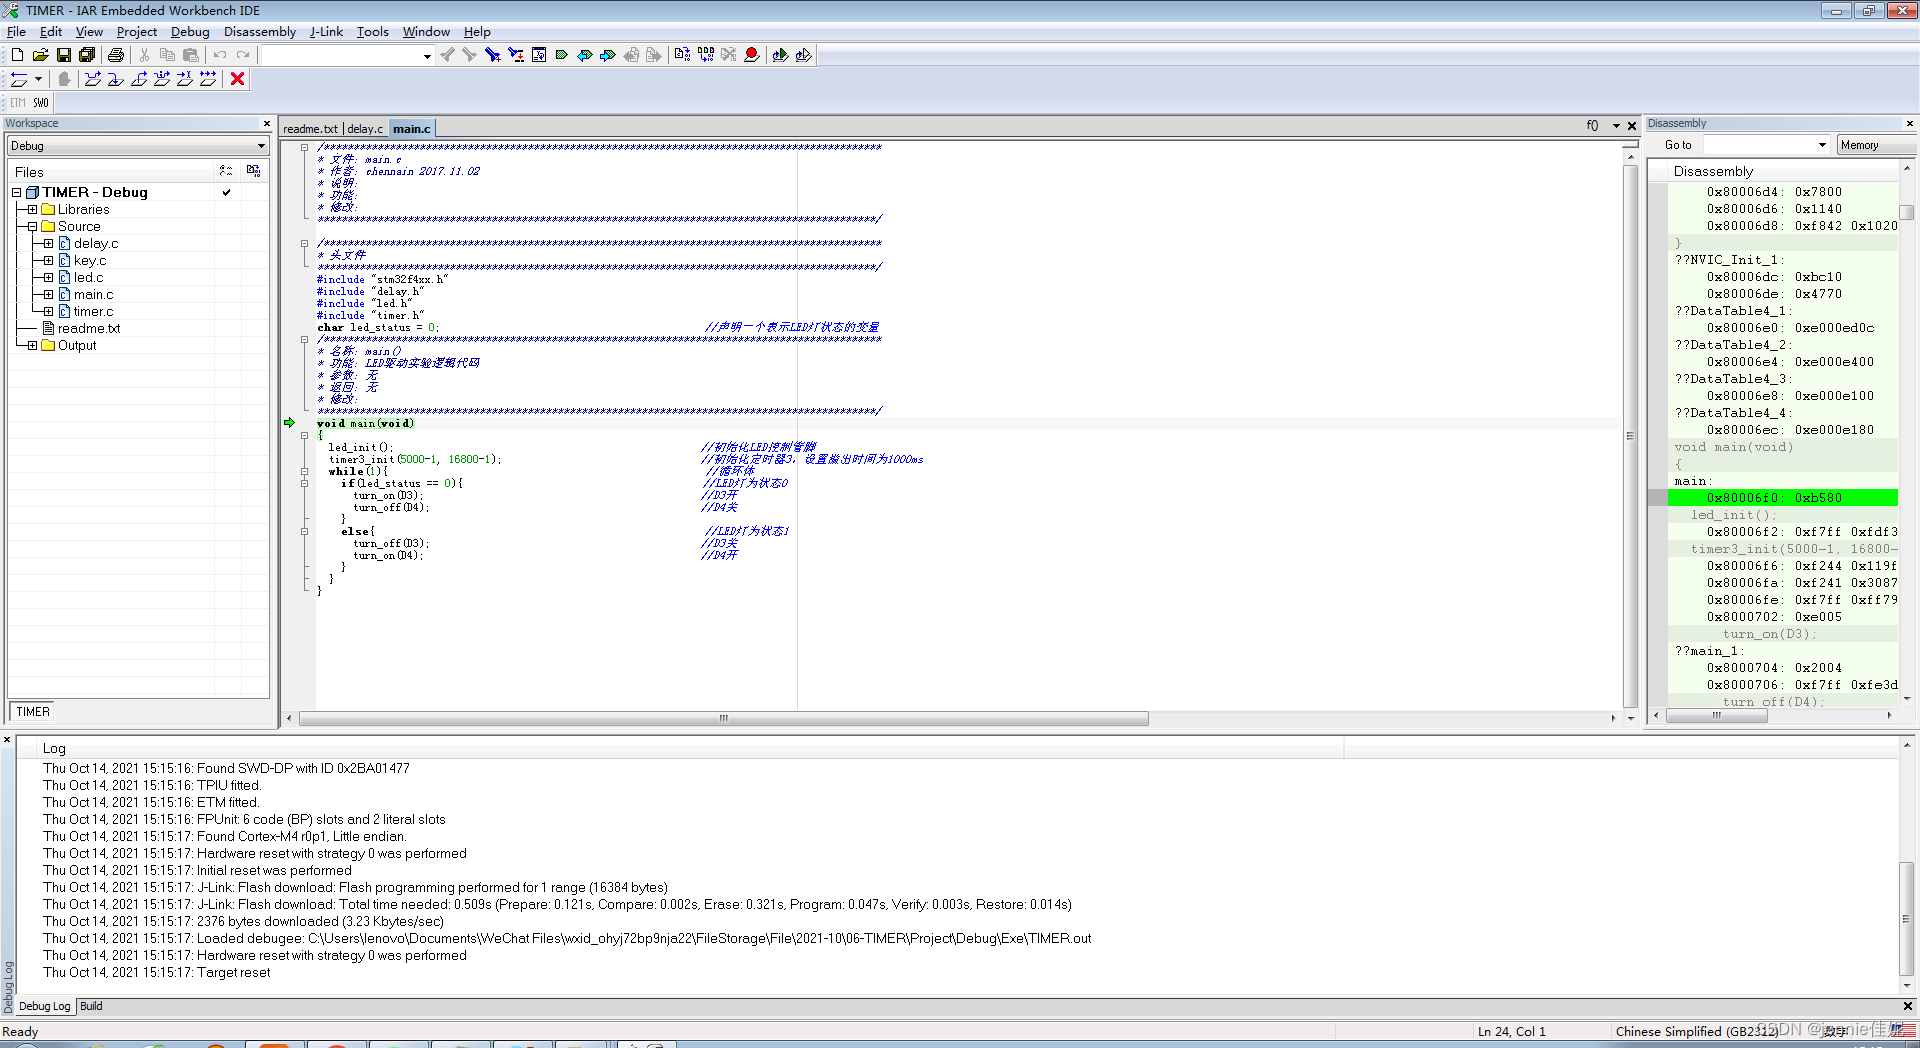Image resolution: width=1920 pixels, height=1048 pixels.
Task: Click the Save All toolbar icon
Action: point(87,55)
